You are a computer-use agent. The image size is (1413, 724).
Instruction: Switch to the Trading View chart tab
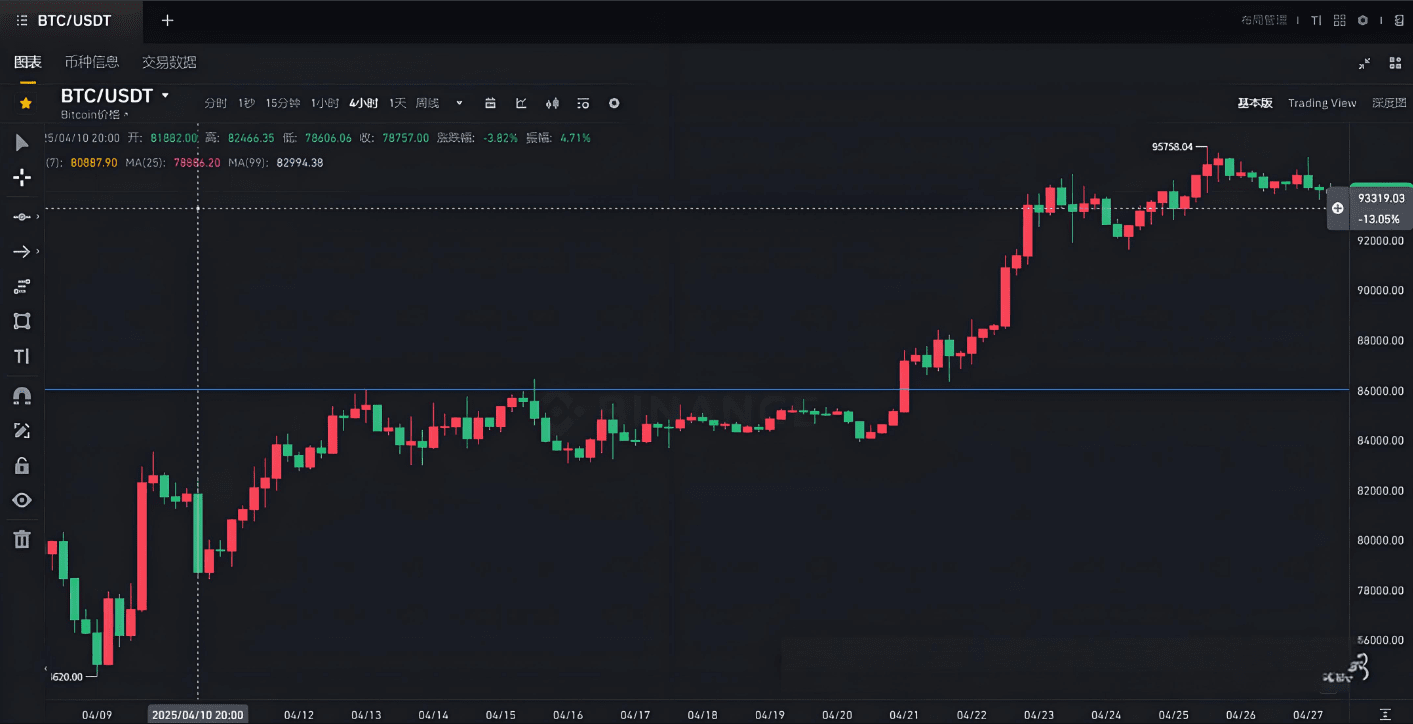[1322, 103]
